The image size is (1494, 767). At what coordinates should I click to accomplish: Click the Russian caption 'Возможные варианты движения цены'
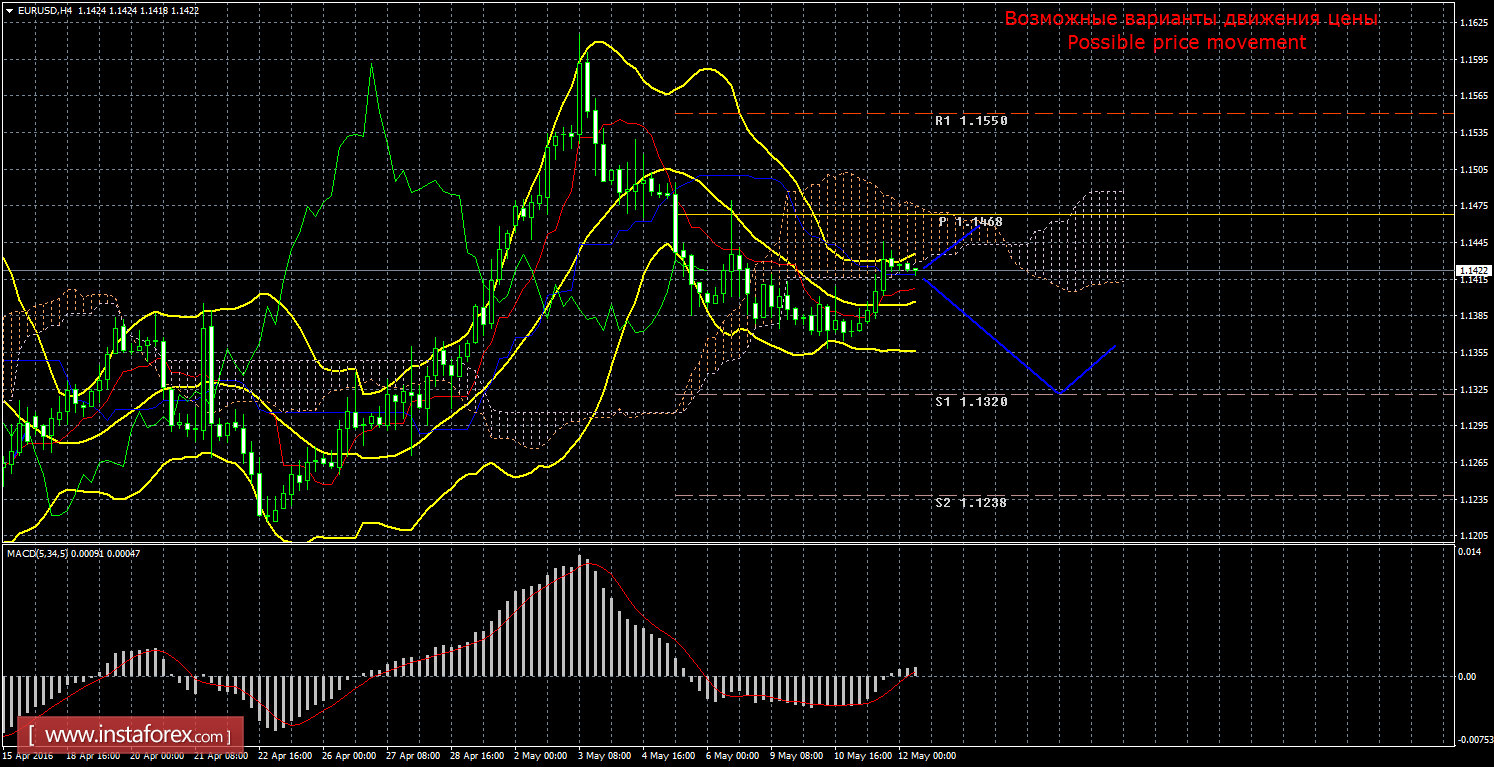[x=1191, y=19]
